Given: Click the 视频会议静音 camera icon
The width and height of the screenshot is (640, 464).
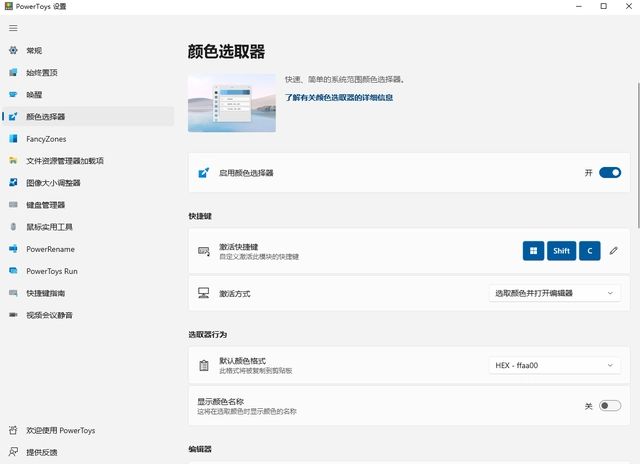Looking at the screenshot, I should (x=13, y=315).
